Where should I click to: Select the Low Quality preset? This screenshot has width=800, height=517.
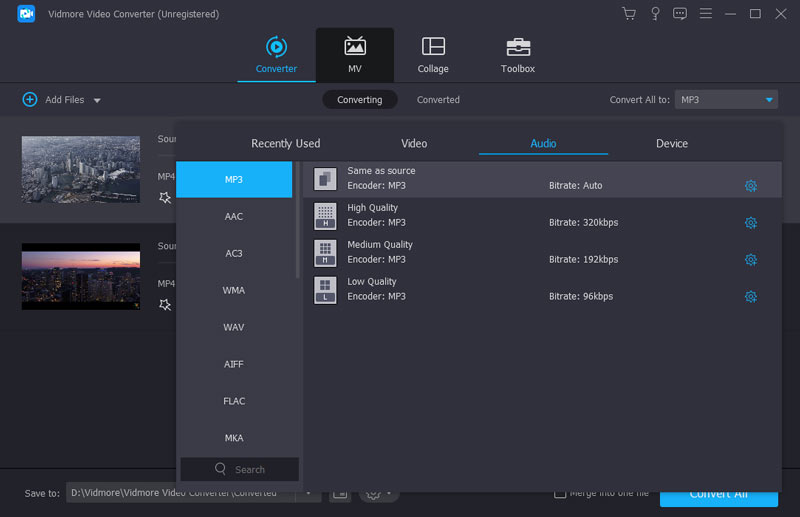click(542, 289)
